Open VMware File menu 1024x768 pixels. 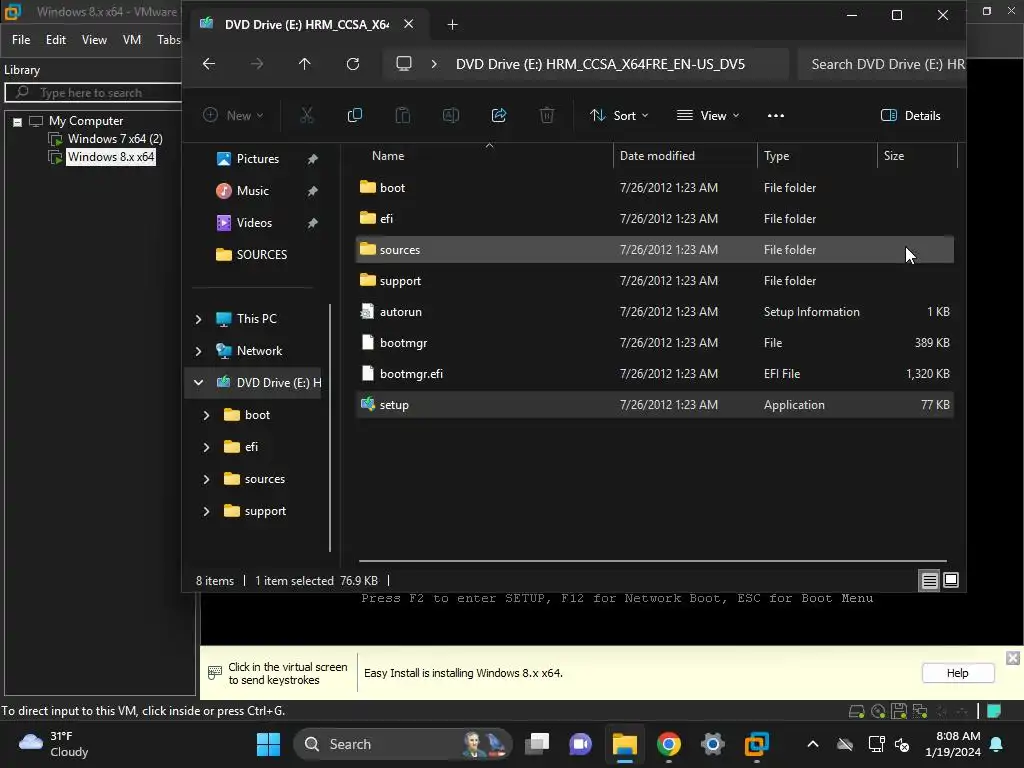[x=21, y=40]
